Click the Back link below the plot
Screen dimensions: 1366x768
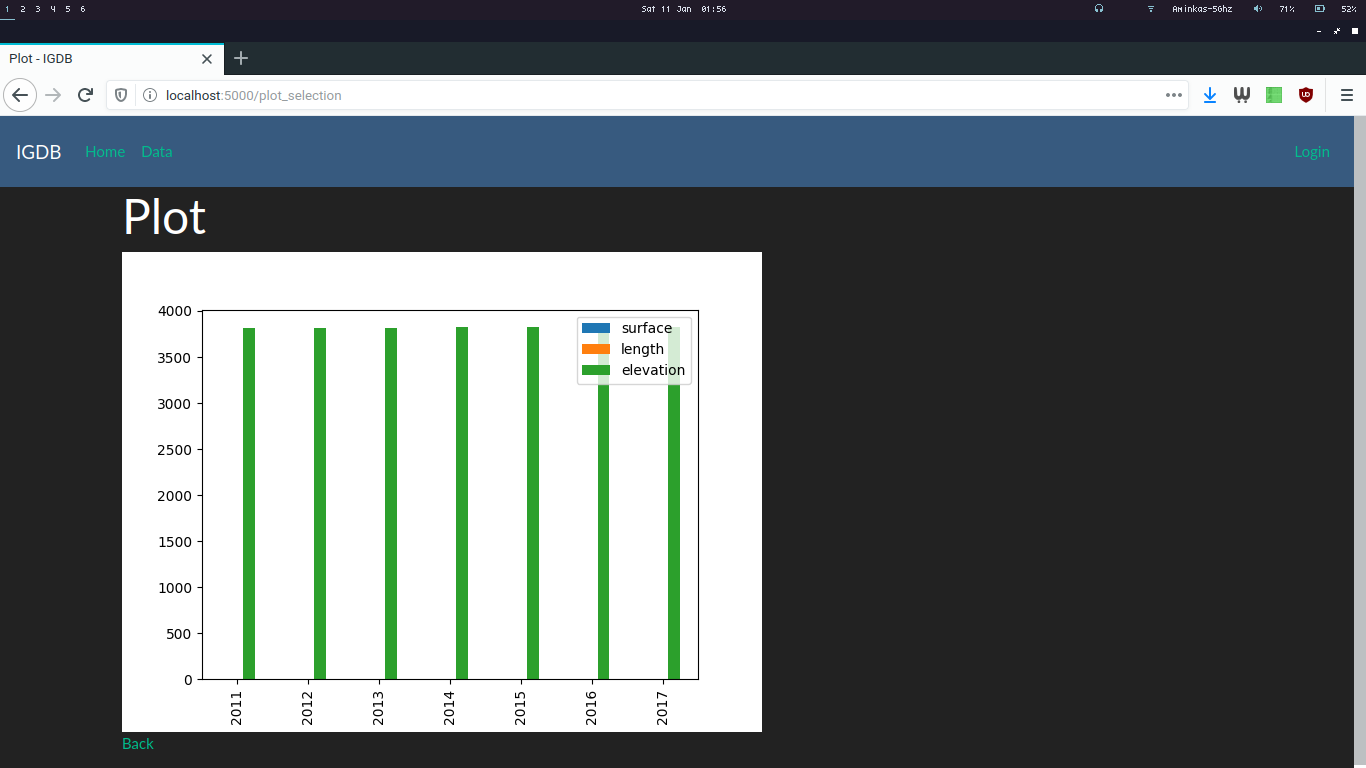(138, 744)
